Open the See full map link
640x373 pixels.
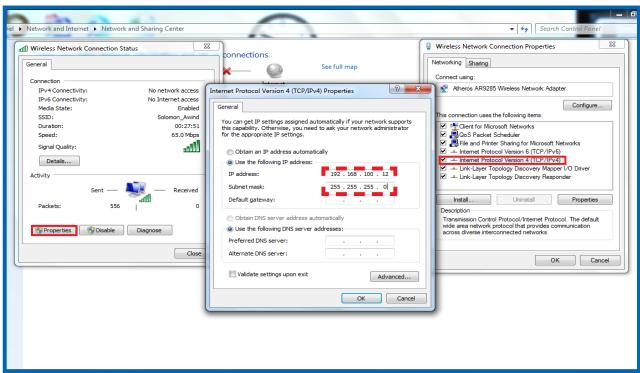[339, 67]
